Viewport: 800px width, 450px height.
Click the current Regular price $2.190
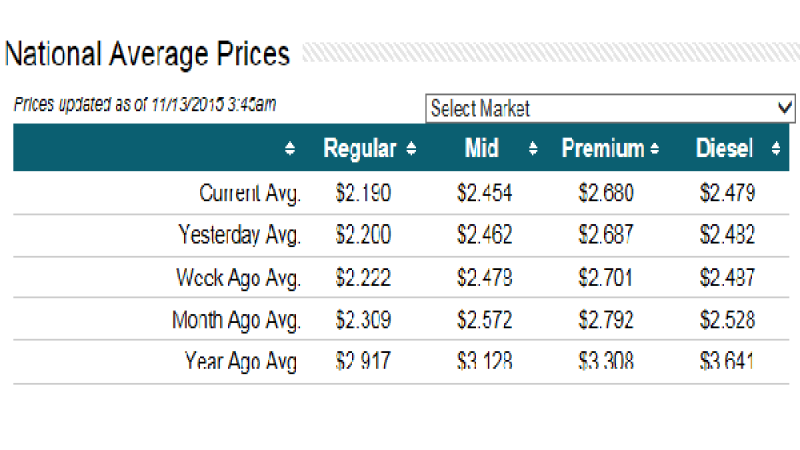(363, 193)
